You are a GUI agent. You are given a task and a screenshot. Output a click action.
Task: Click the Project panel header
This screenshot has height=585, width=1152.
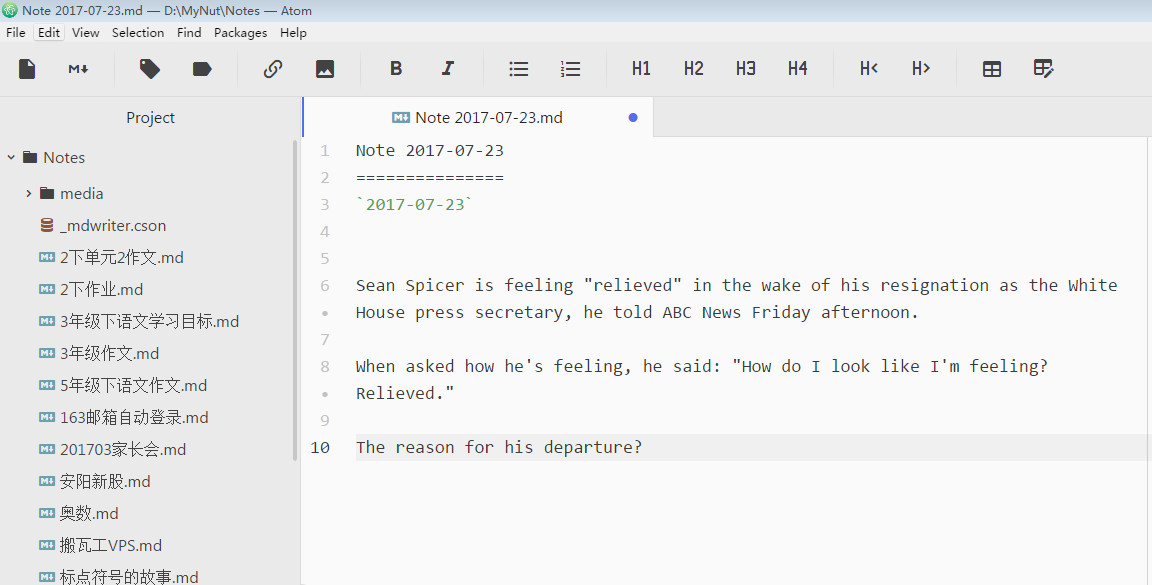click(150, 118)
